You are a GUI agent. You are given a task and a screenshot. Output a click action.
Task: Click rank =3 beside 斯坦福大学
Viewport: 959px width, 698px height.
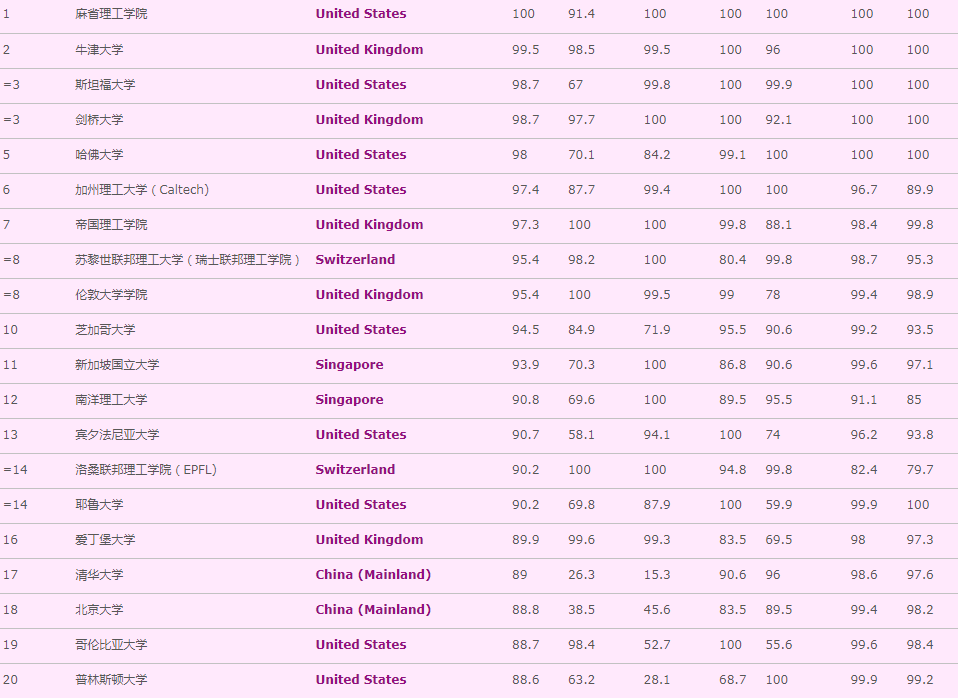(12, 84)
